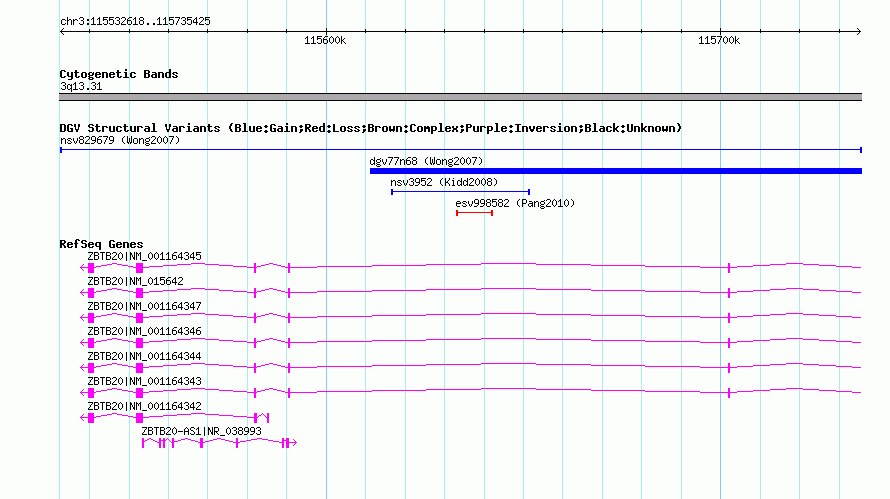The height and width of the screenshot is (499, 890).
Task: Open the nsv3952 (Kidd2008) variant label
Action: coord(444,182)
